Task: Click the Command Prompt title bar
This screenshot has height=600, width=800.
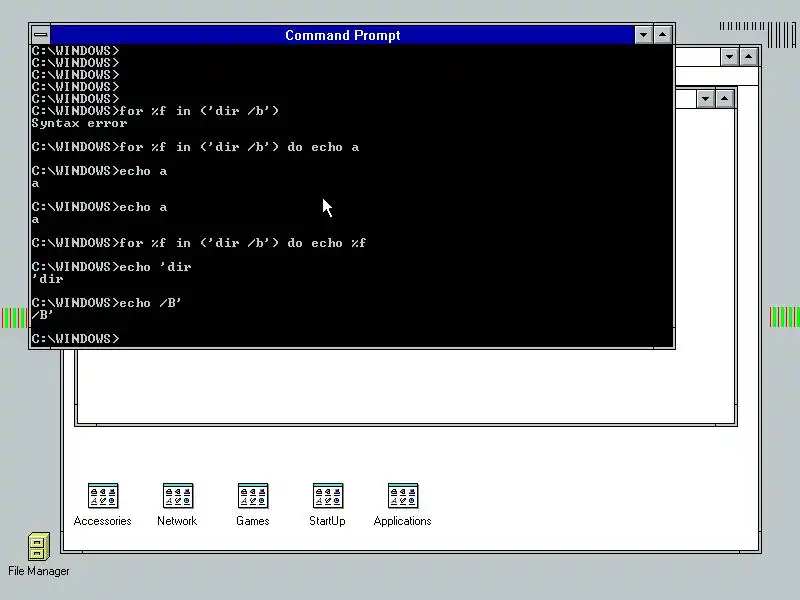Action: point(342,35)
